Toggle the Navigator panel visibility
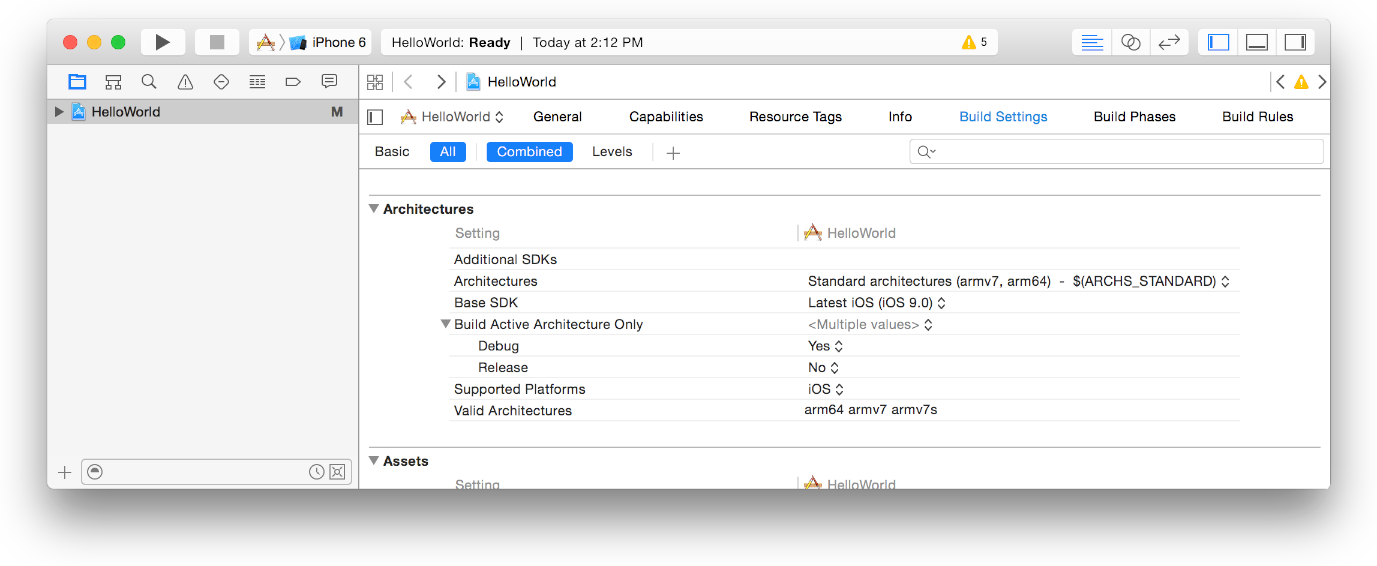 coord(1218,42)
